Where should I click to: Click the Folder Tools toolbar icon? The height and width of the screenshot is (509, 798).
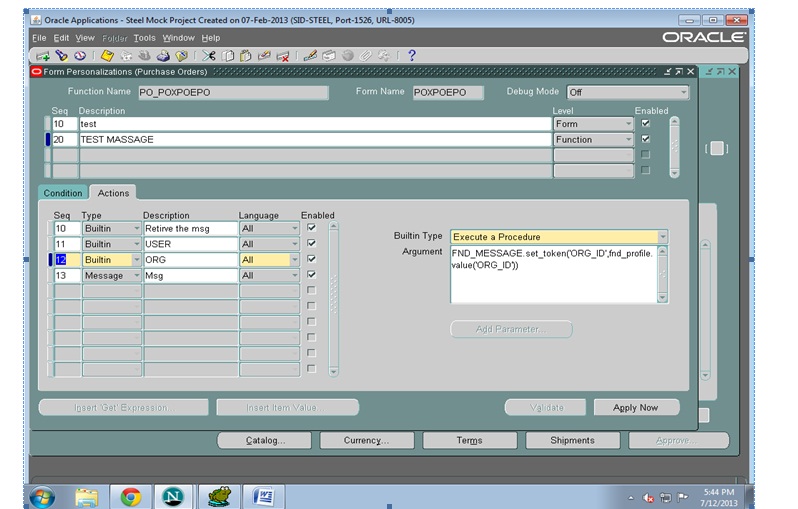pyautogui.click(x=384, y=55)
